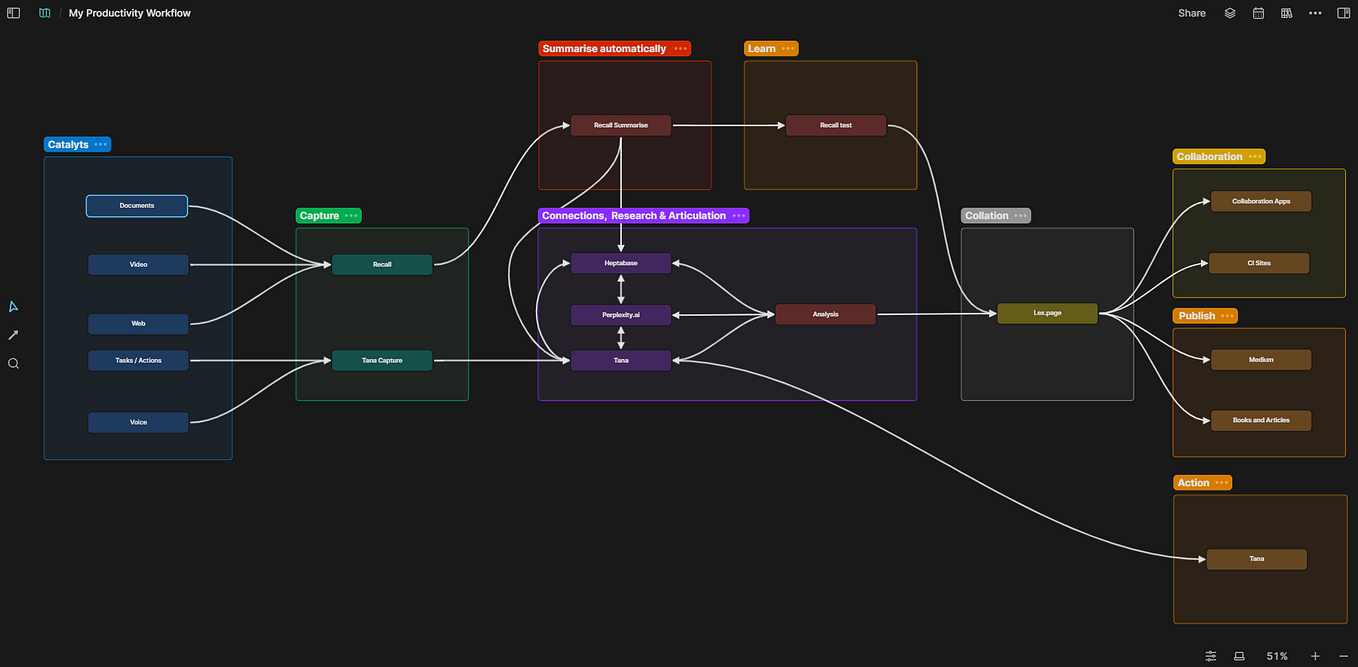The image size is (1358, 667).
Task: Open the Summarise automatically section menu
Action: tap(681, 48)
